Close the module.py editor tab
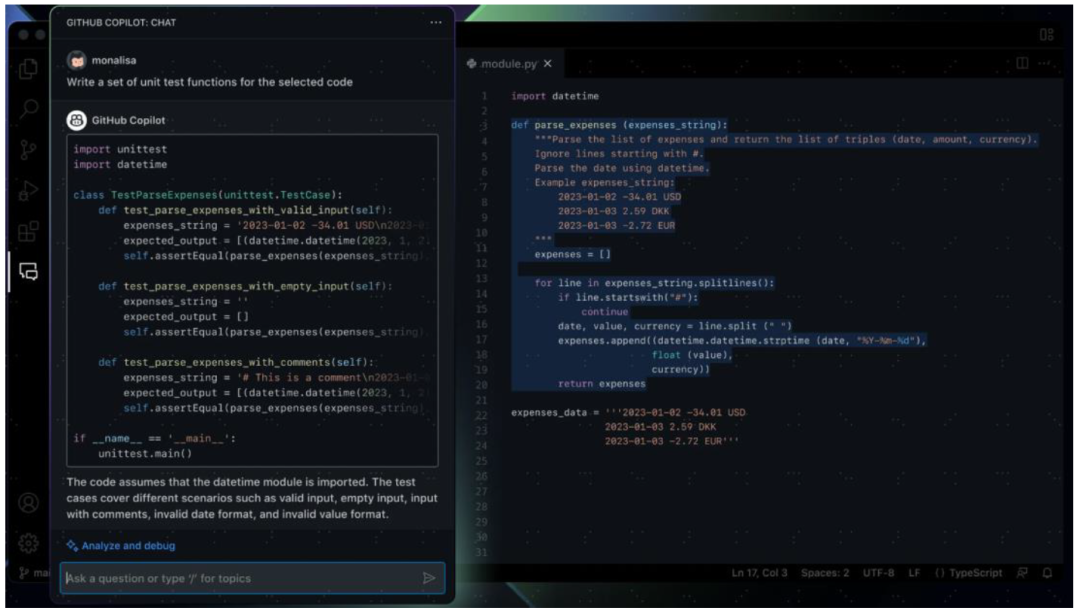1080x614 pixels. point(547,64)
